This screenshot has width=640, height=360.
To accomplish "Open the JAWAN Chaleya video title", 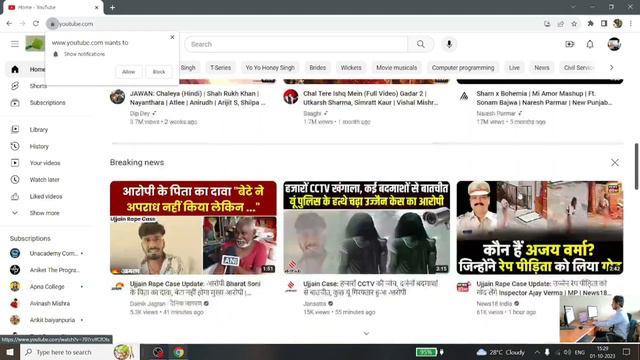I will 198,98.
